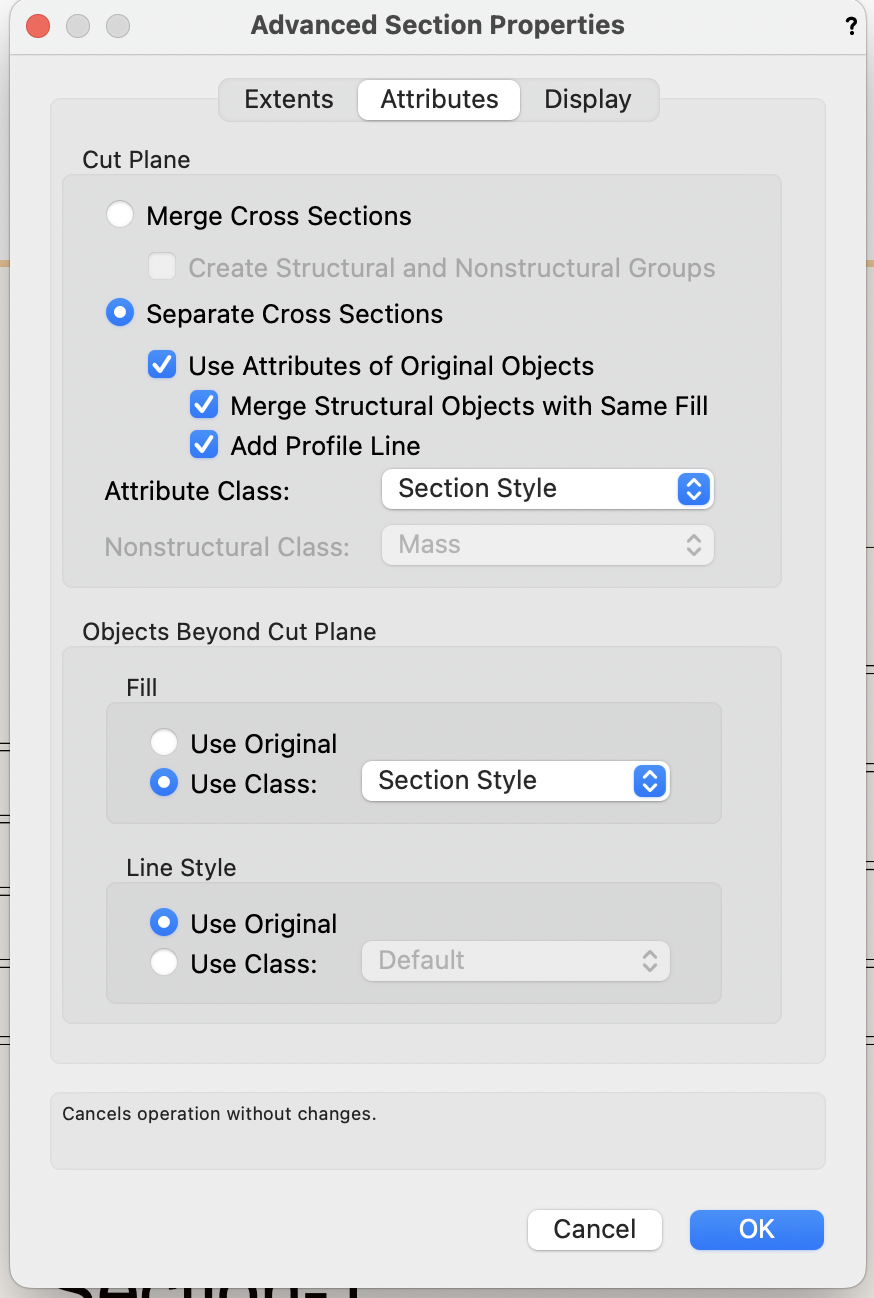
Task: Switch to the Display tab
Action: (587, 99)
